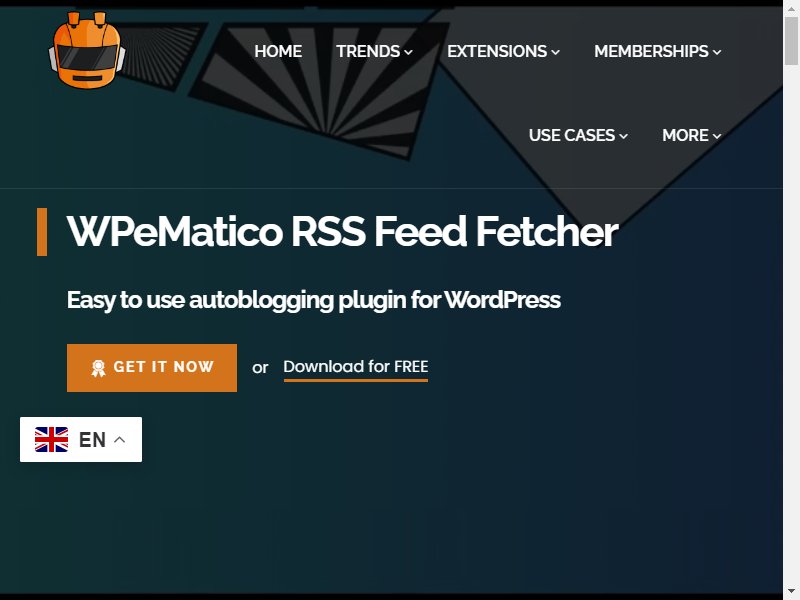The image size is (800, 600).
Task: Expand the Use Cases dropdown chevron
Action: click(623, 136)
